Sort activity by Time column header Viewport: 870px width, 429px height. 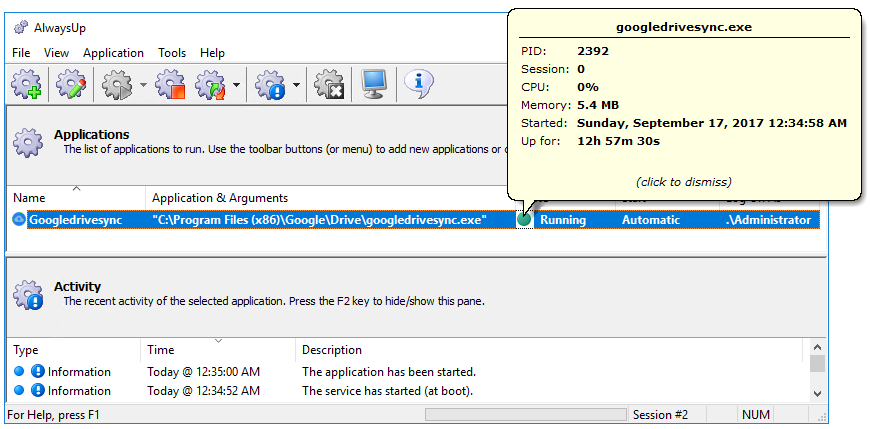click(218, 350)
